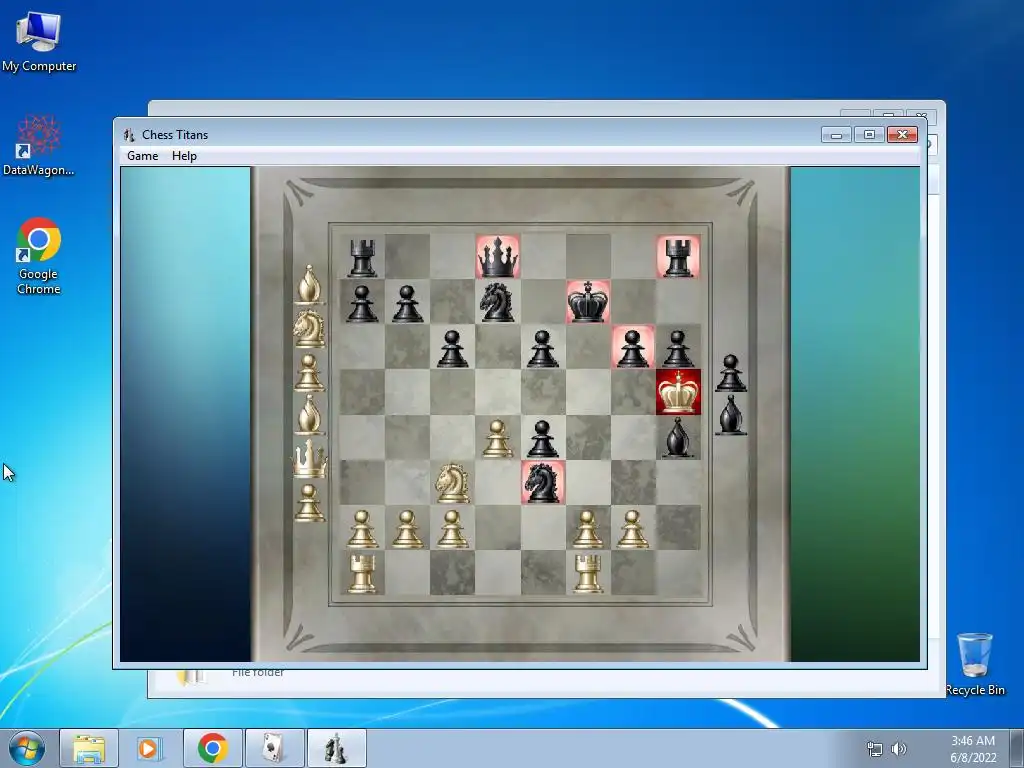Select the black rook on a8
The width and height of the screenshot is (1024, 768).
click(x=362, y=257)
